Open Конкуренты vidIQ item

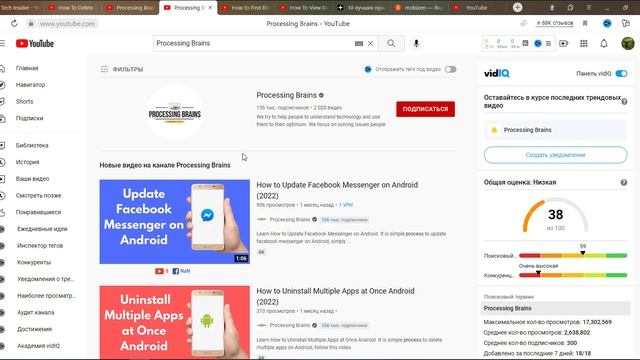click(x=34, y=262)
